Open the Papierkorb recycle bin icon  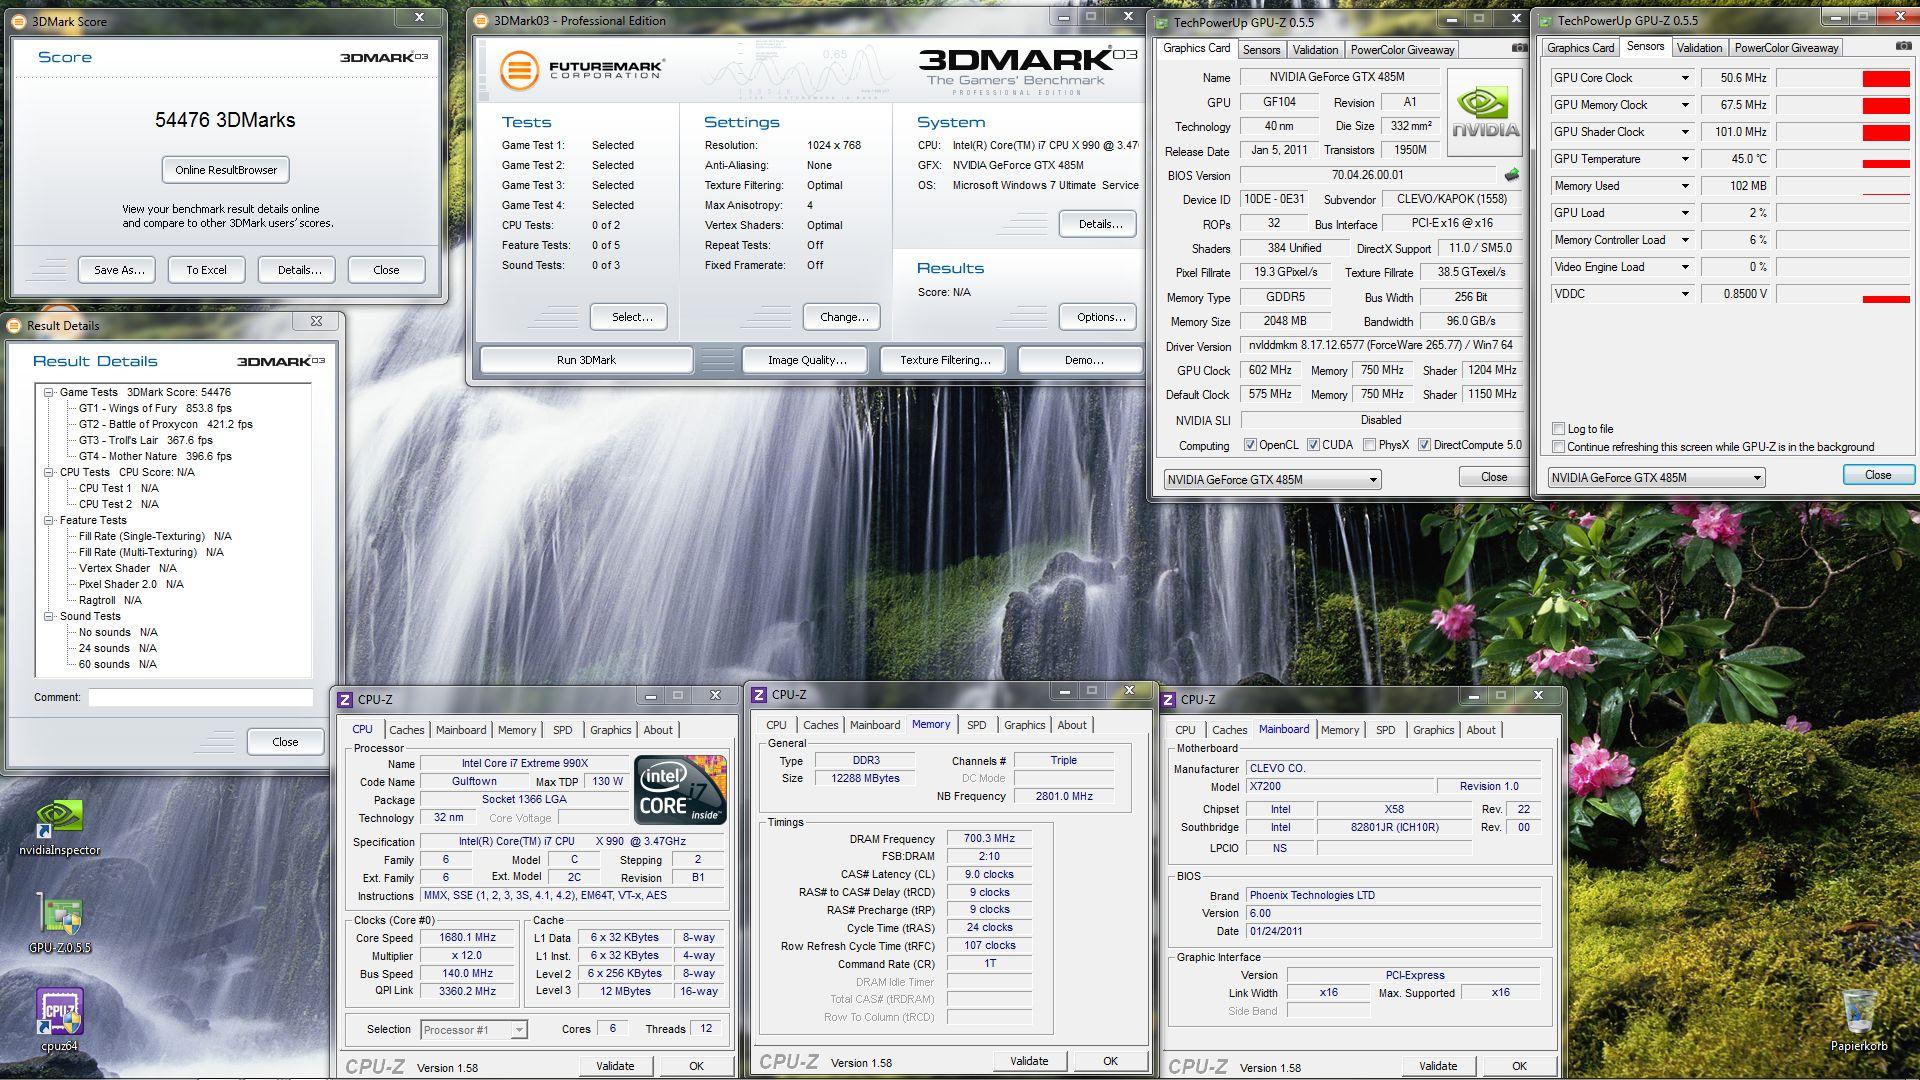pos(1859,1018)
